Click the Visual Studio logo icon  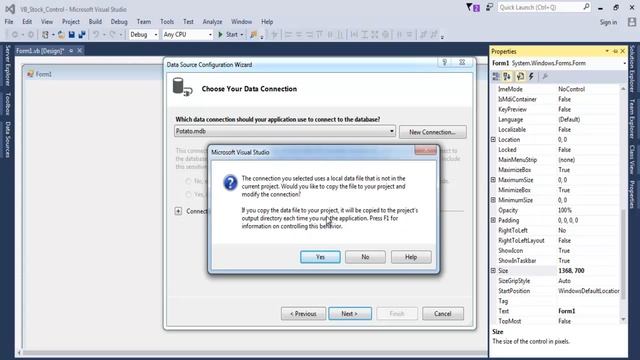click(x=10, y=9)
